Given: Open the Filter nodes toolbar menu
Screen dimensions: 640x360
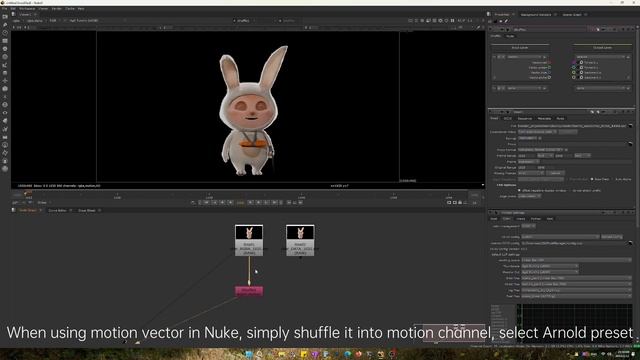Looking at the screenshot, I should tap(5, 57).
